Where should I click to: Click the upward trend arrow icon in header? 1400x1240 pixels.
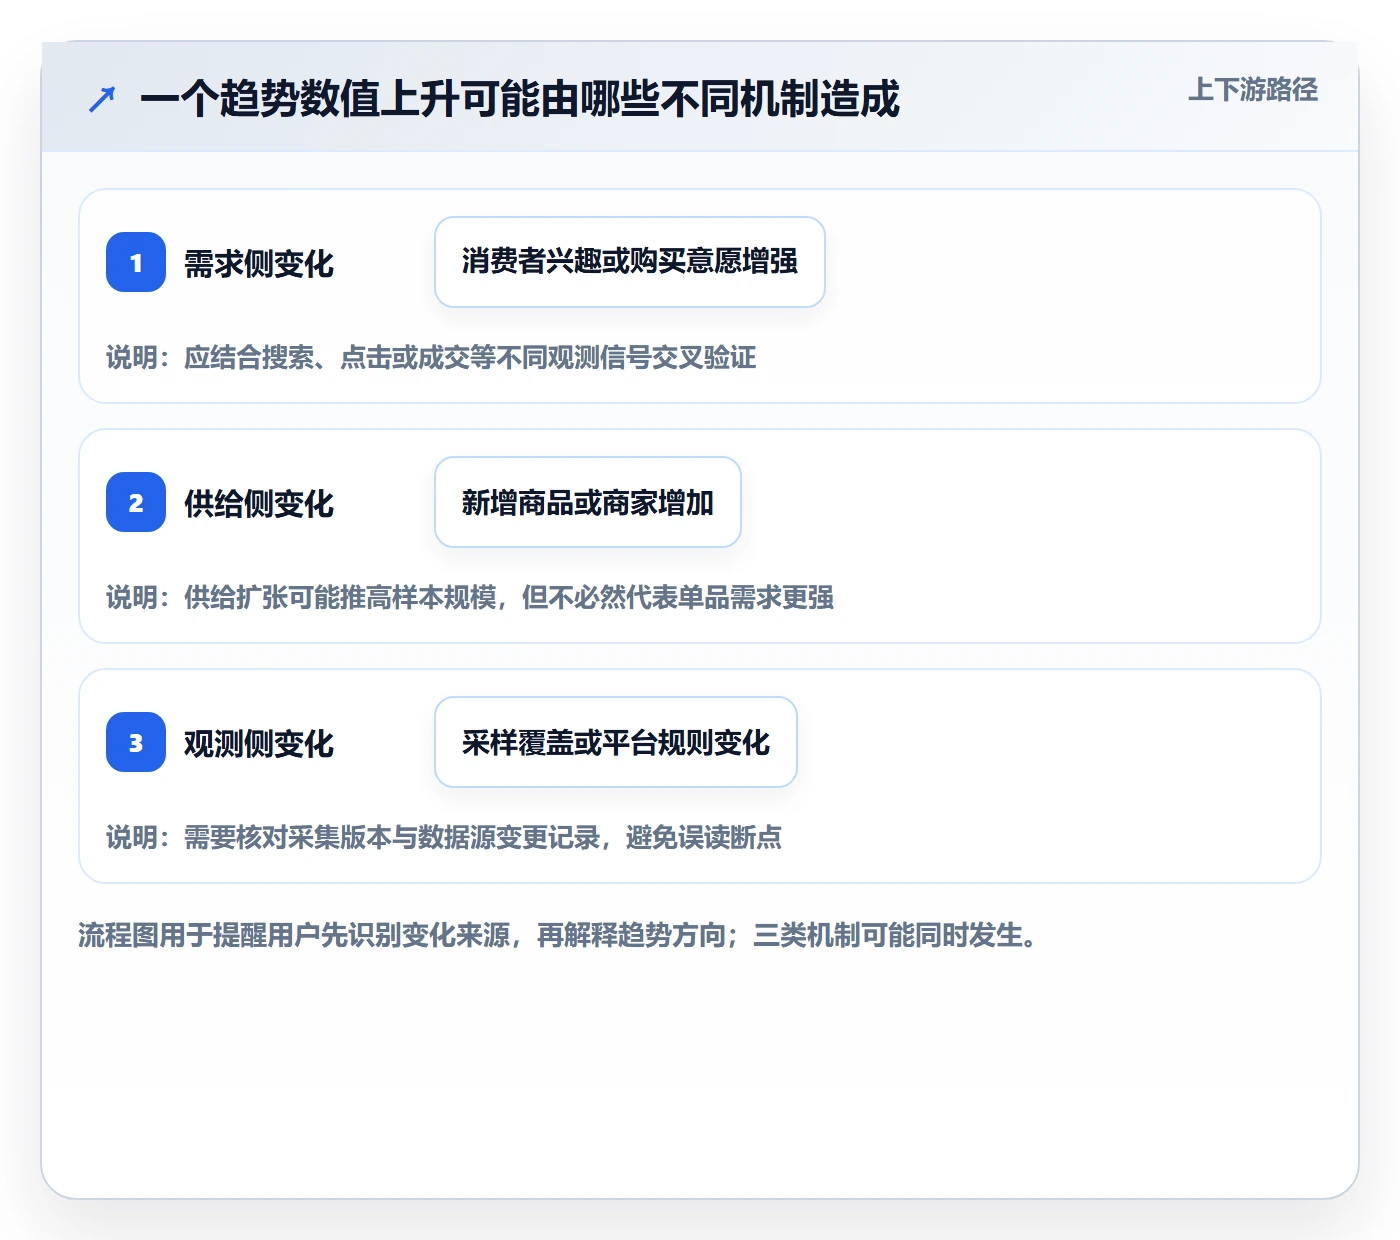(x=102, y=99)
